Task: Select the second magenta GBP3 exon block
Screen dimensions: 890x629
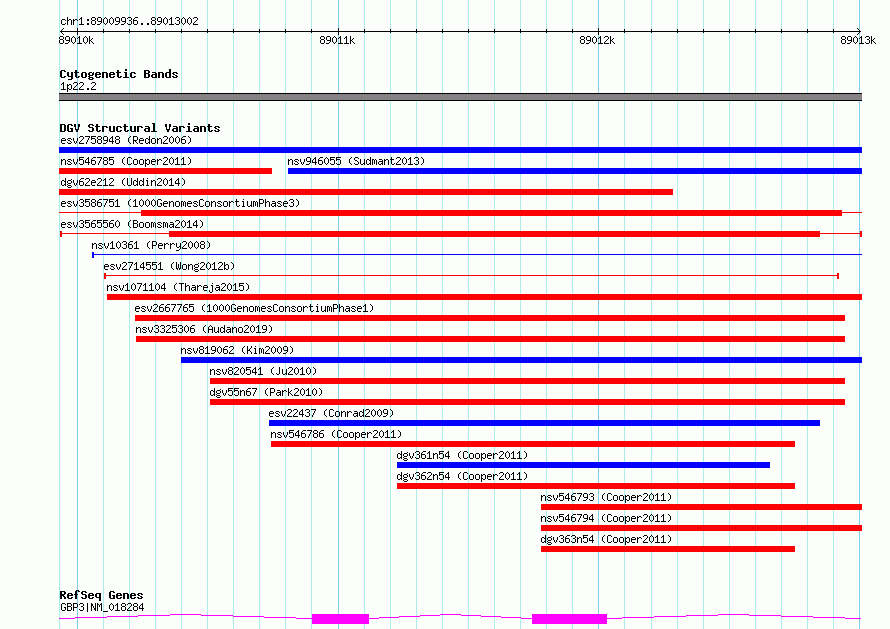Action: pyautogui.click(x=569, y=619)
